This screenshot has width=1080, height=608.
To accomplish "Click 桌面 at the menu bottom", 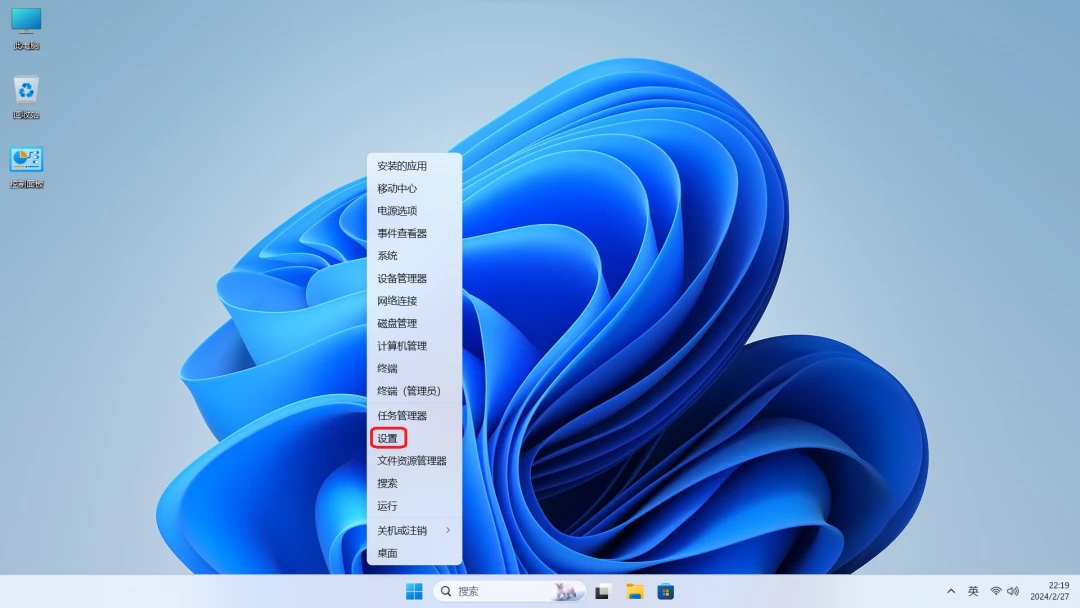I will (x=414, y=553).
